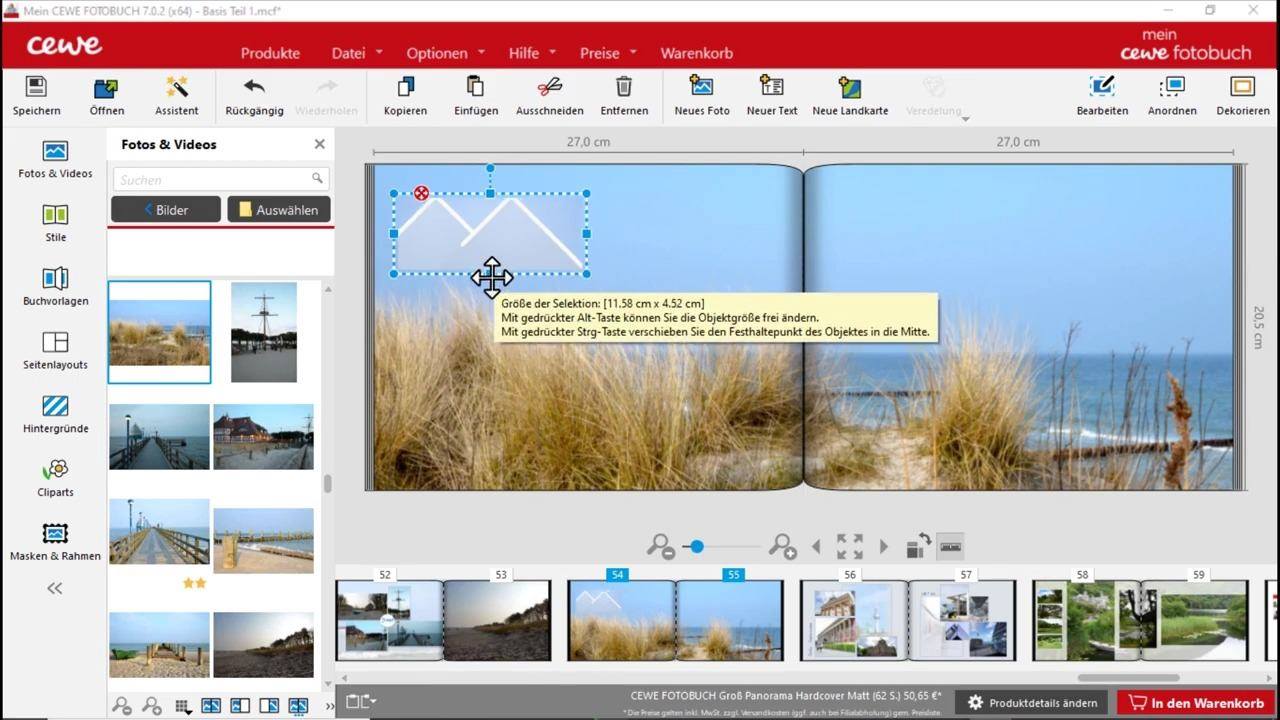Open the thumbnail grid view dropdown
Image resolution: width=1280 pixels, height=720 pixels.
click(183, 706)
